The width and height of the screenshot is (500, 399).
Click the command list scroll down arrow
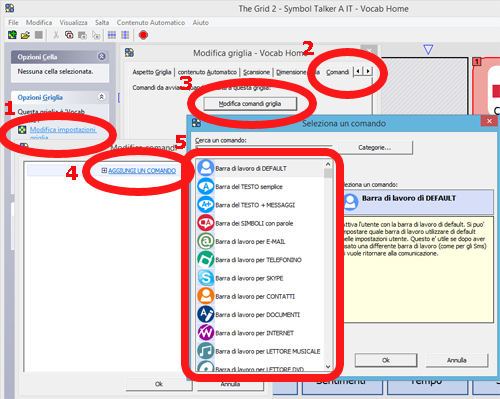coord(328,367)
